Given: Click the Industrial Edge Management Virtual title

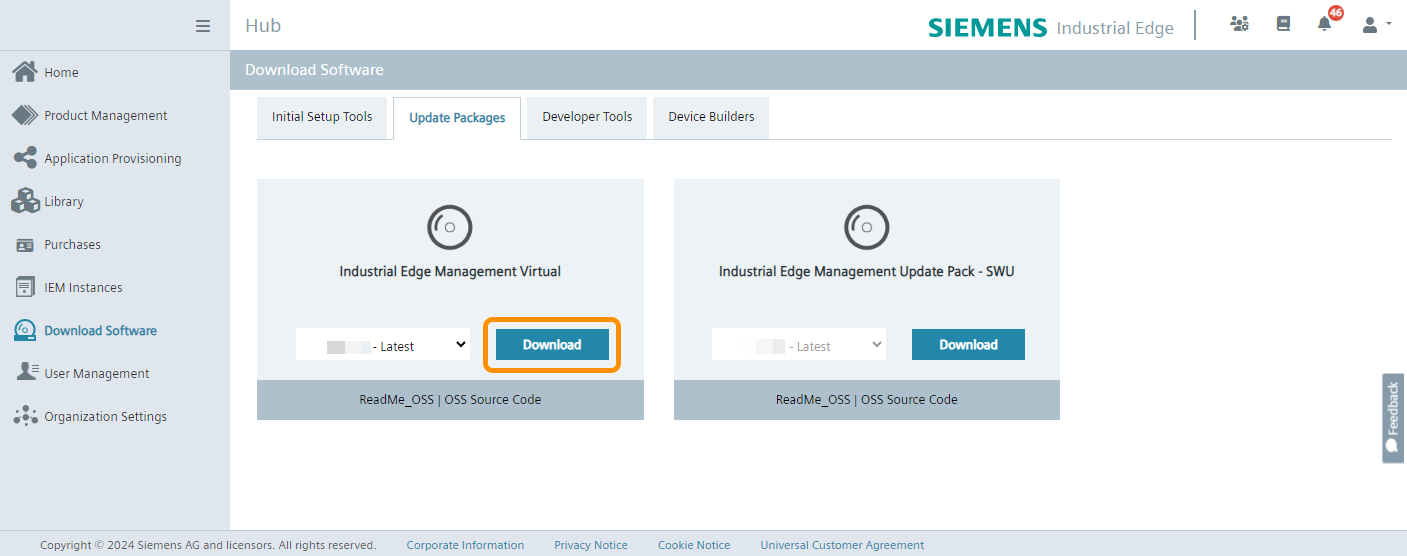Looking at the screenshot, I should click(x=450, y=271).
